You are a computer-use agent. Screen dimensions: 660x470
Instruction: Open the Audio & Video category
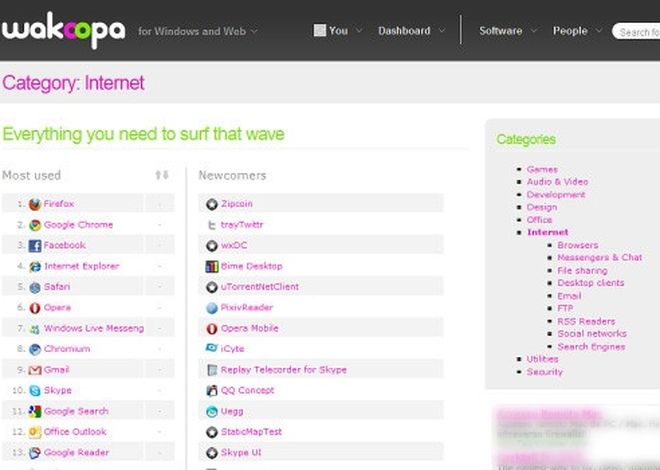pos(557,182)
